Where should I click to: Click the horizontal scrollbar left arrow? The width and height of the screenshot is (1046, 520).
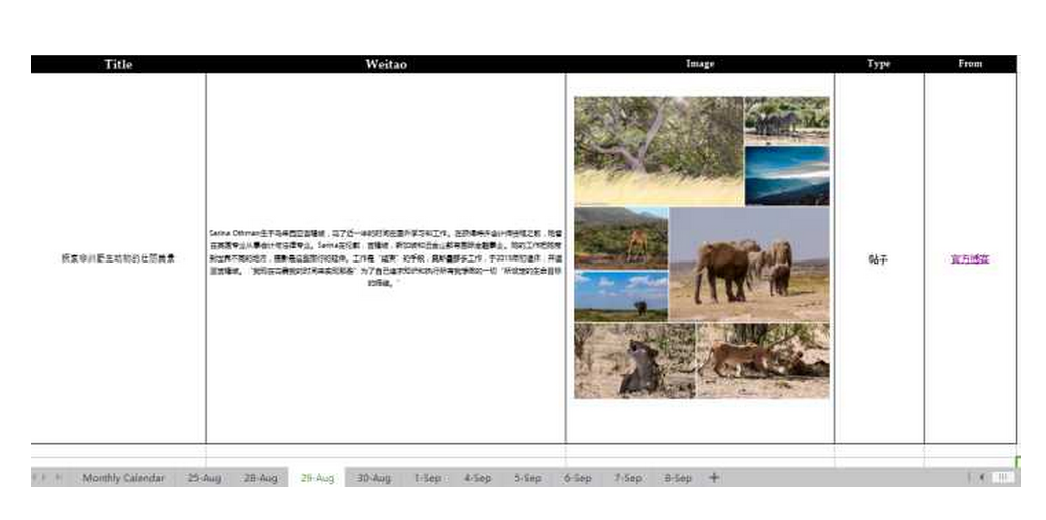[x=981, y=478]
